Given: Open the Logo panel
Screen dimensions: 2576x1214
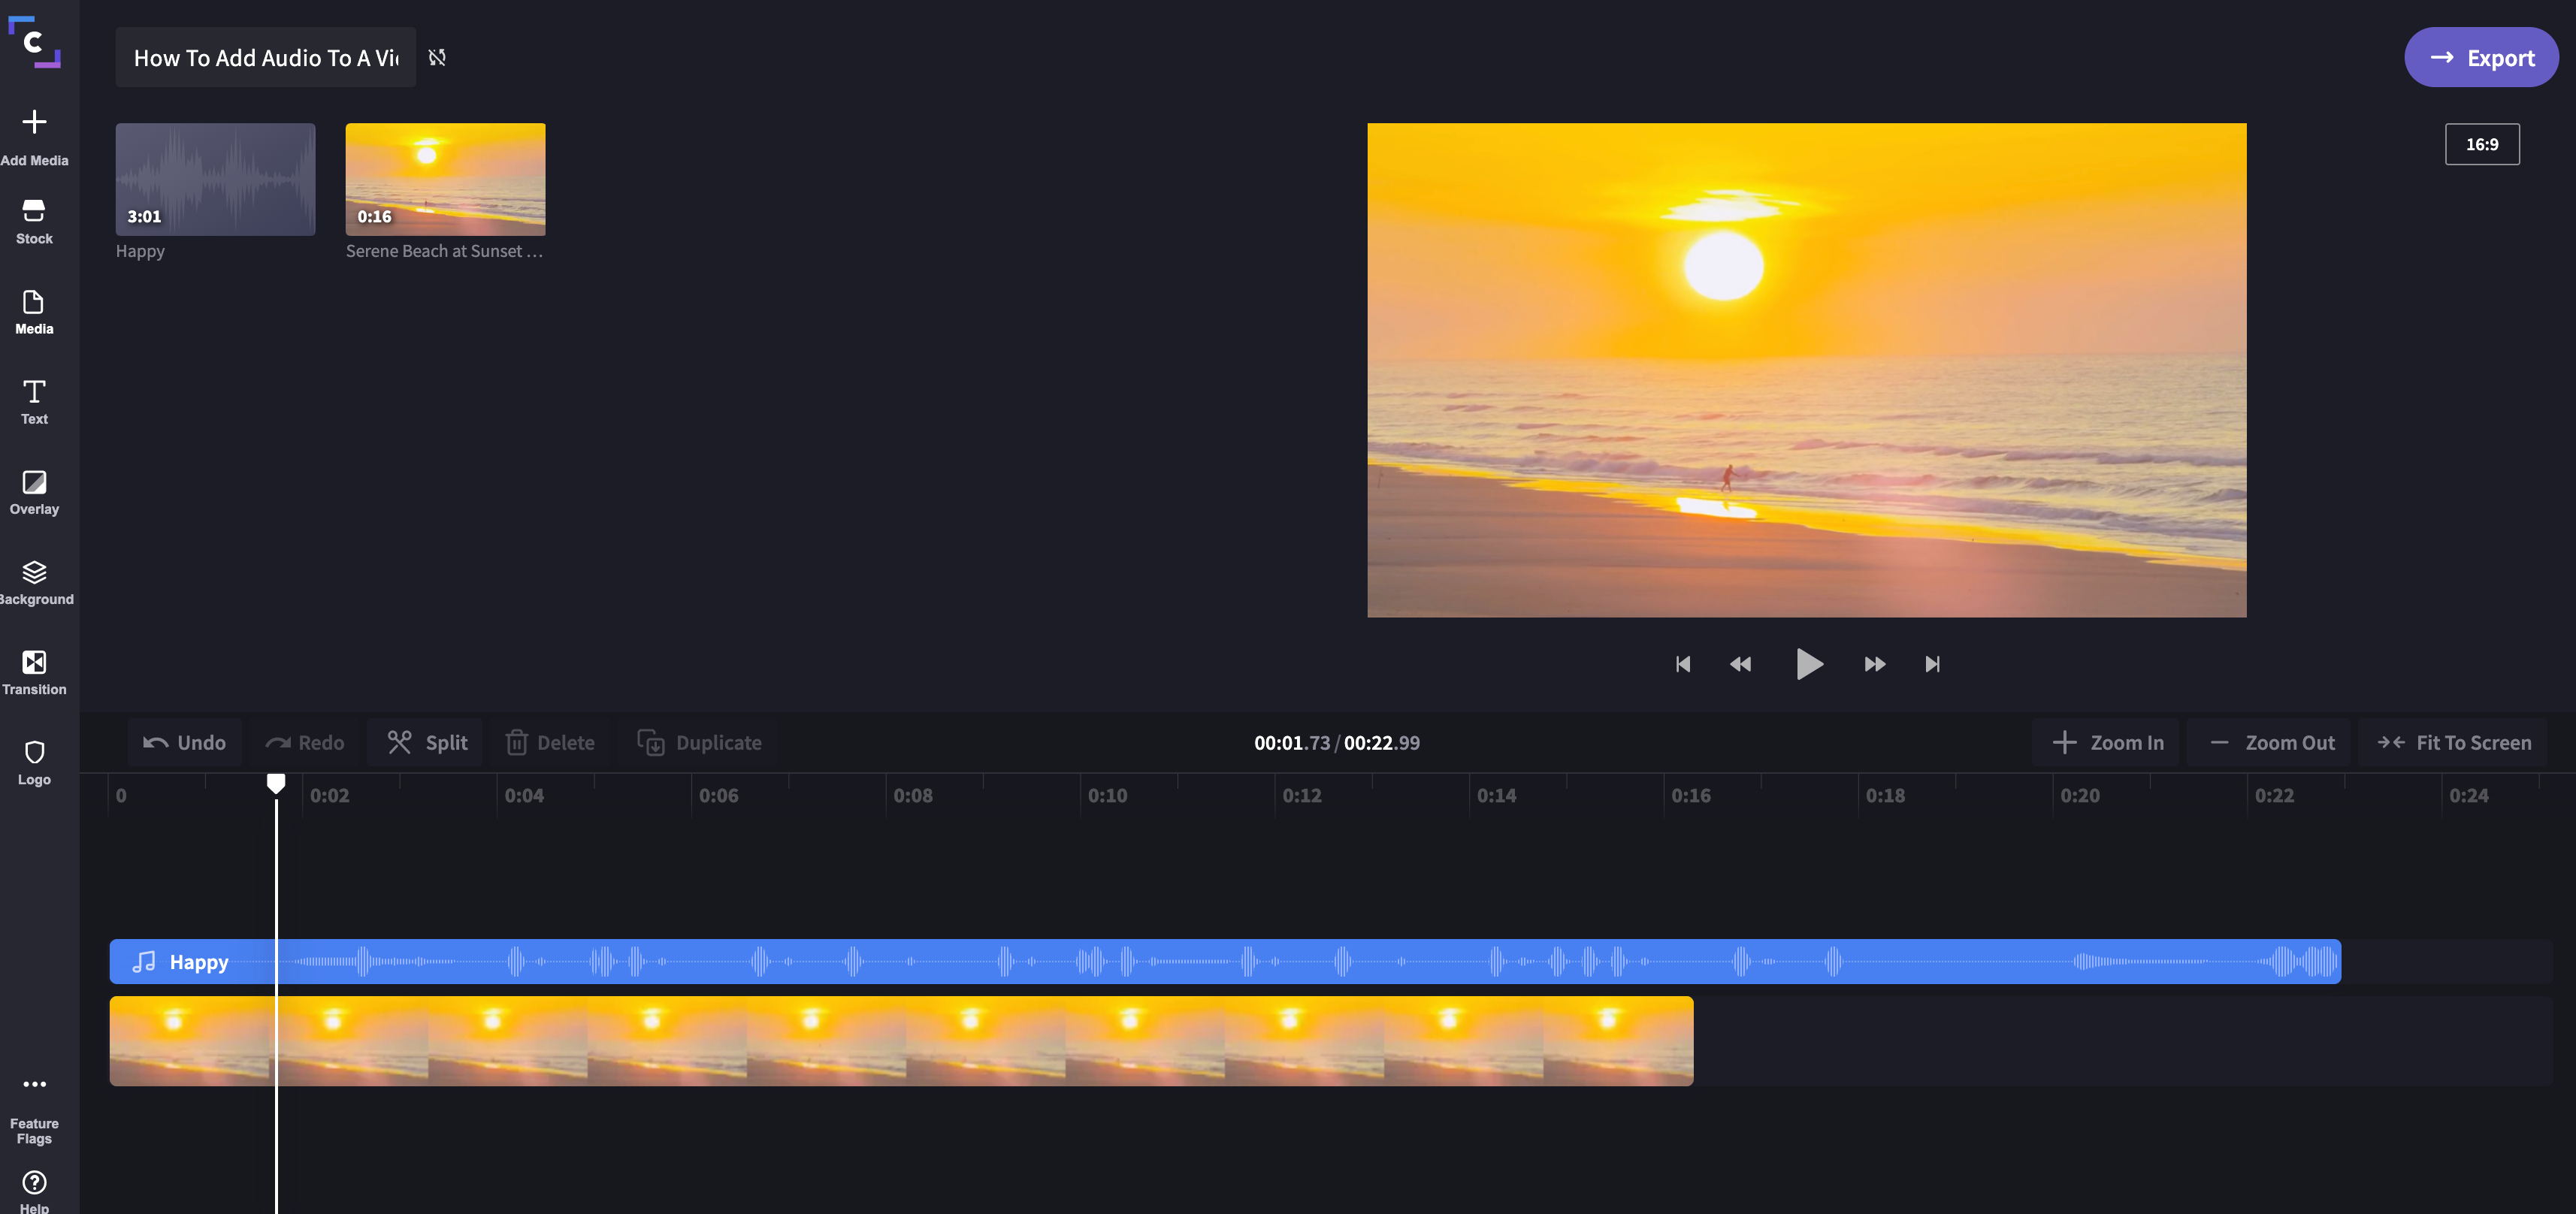Looking at the screenshot, I should click(34, 762).
